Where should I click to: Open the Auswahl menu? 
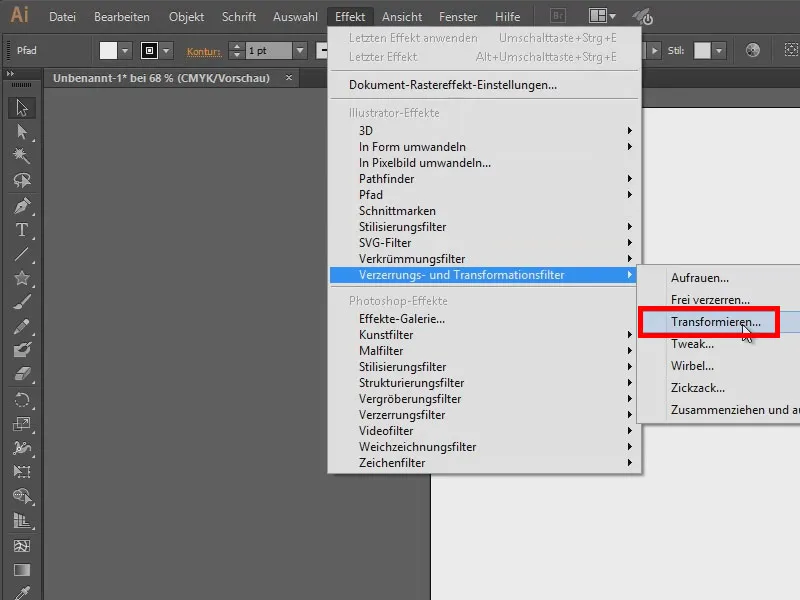295,17
